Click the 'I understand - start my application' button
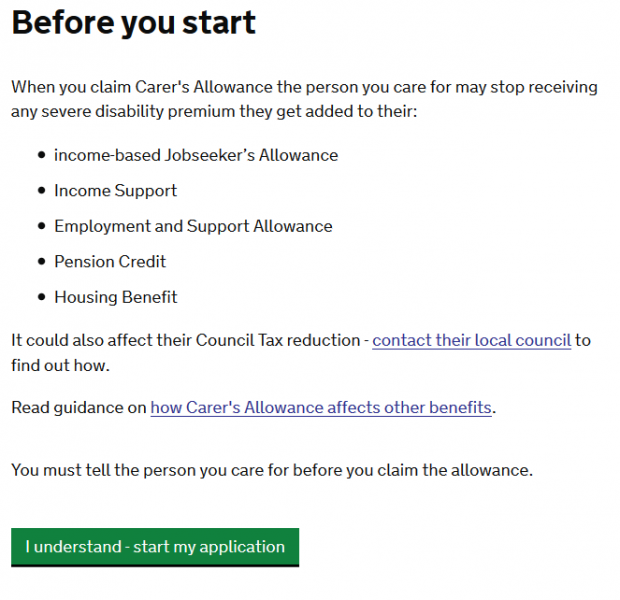This screenshot has height=600, width=620. [x=155, y=547]
